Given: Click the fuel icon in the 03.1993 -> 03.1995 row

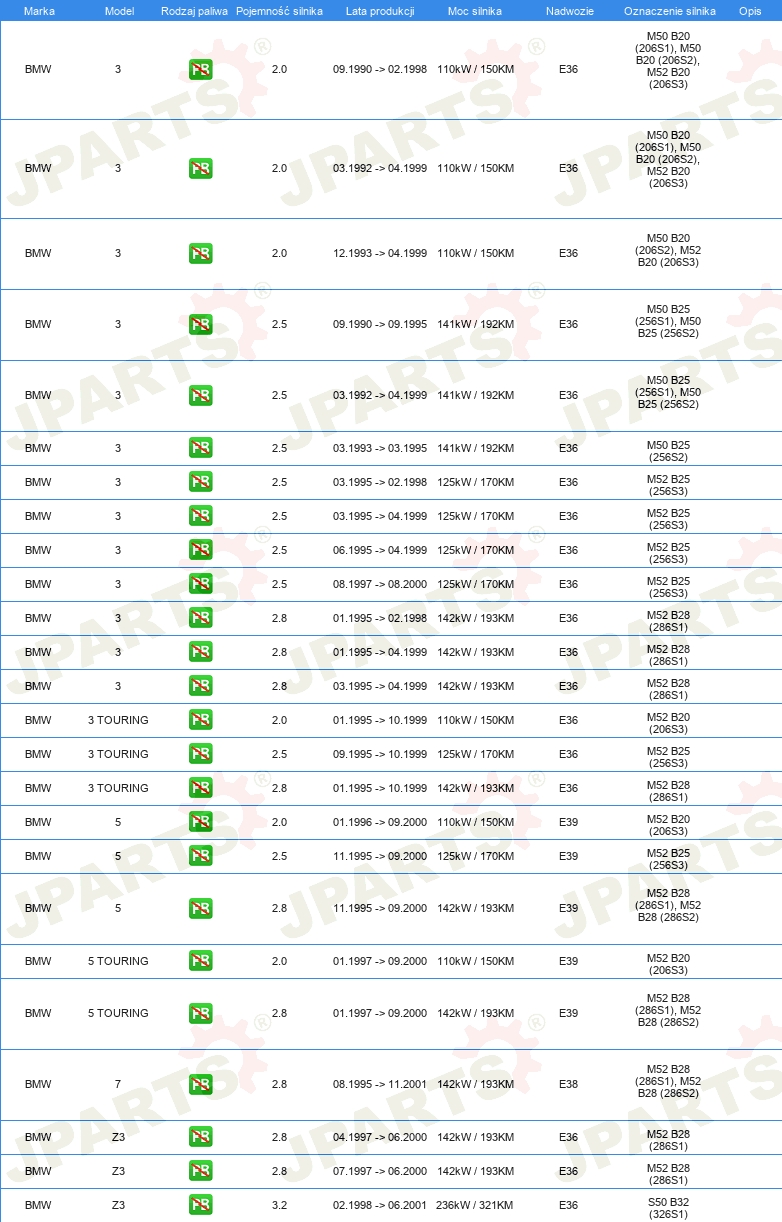Looking at the screenshot, I should [x=200, y=448].
